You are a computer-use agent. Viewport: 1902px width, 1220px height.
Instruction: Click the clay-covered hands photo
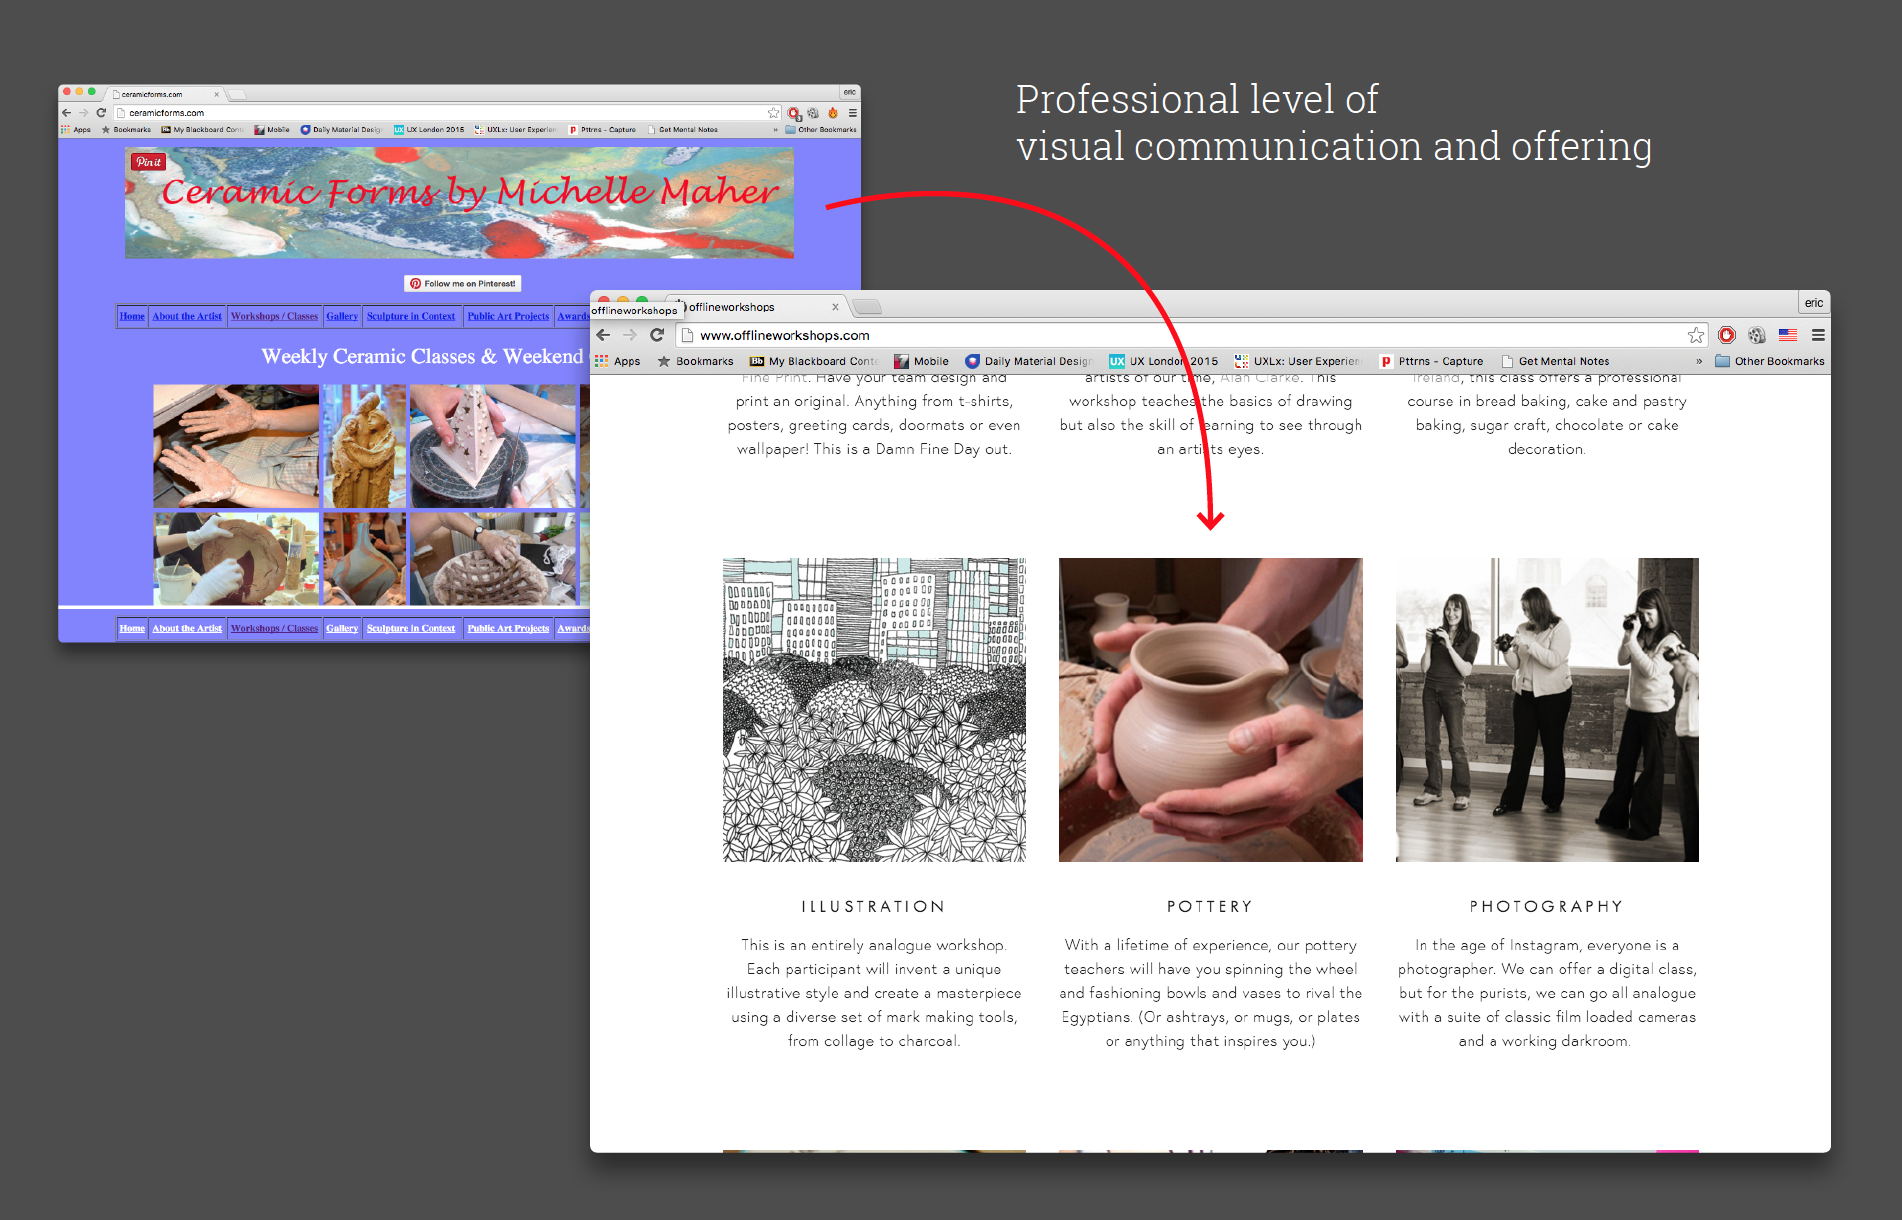[236, 446]
